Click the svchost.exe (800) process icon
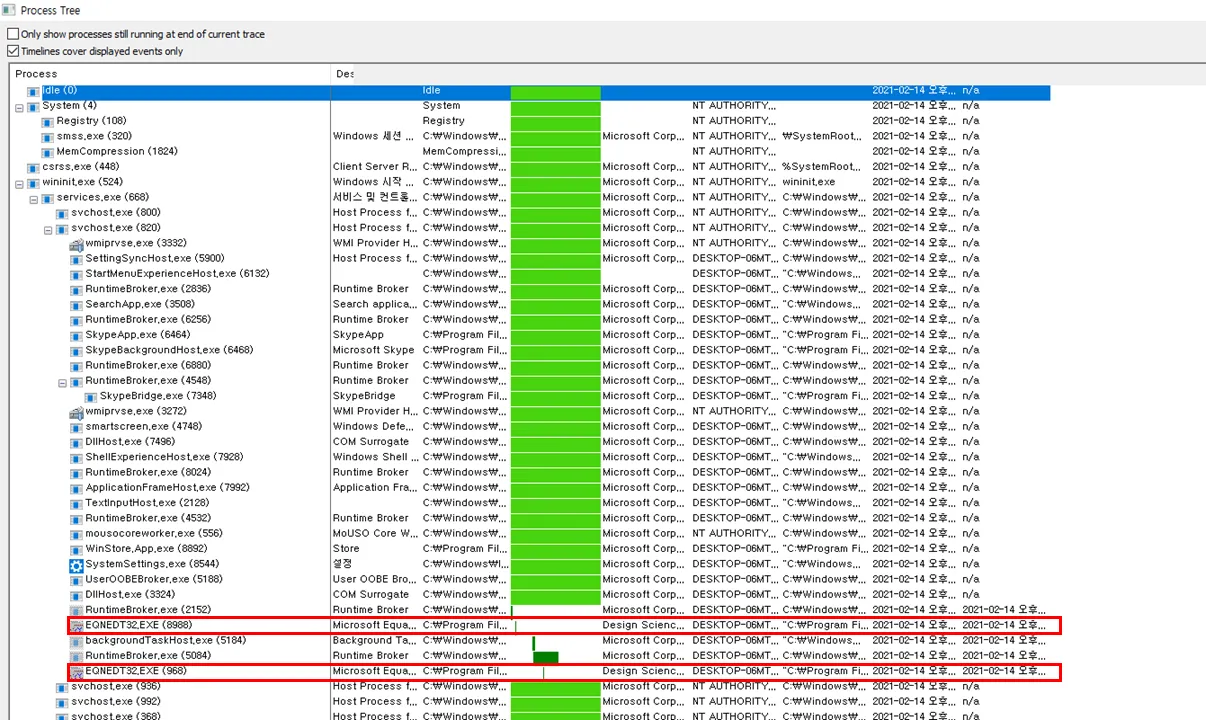The width and height of the screenshot is (1206, 720). tap(62, 213)
